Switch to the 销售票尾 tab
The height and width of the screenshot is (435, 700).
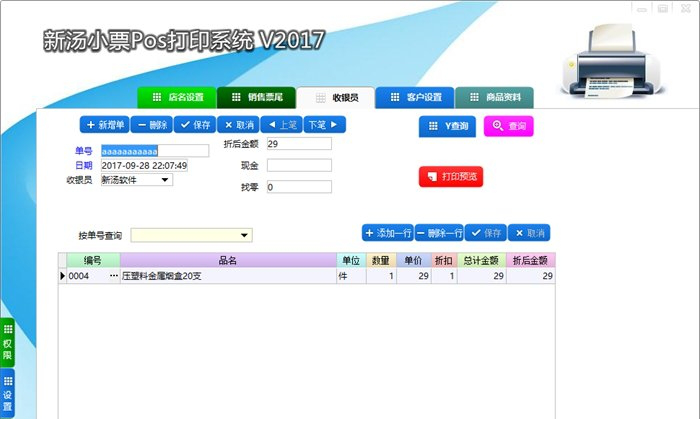(256, 97)
